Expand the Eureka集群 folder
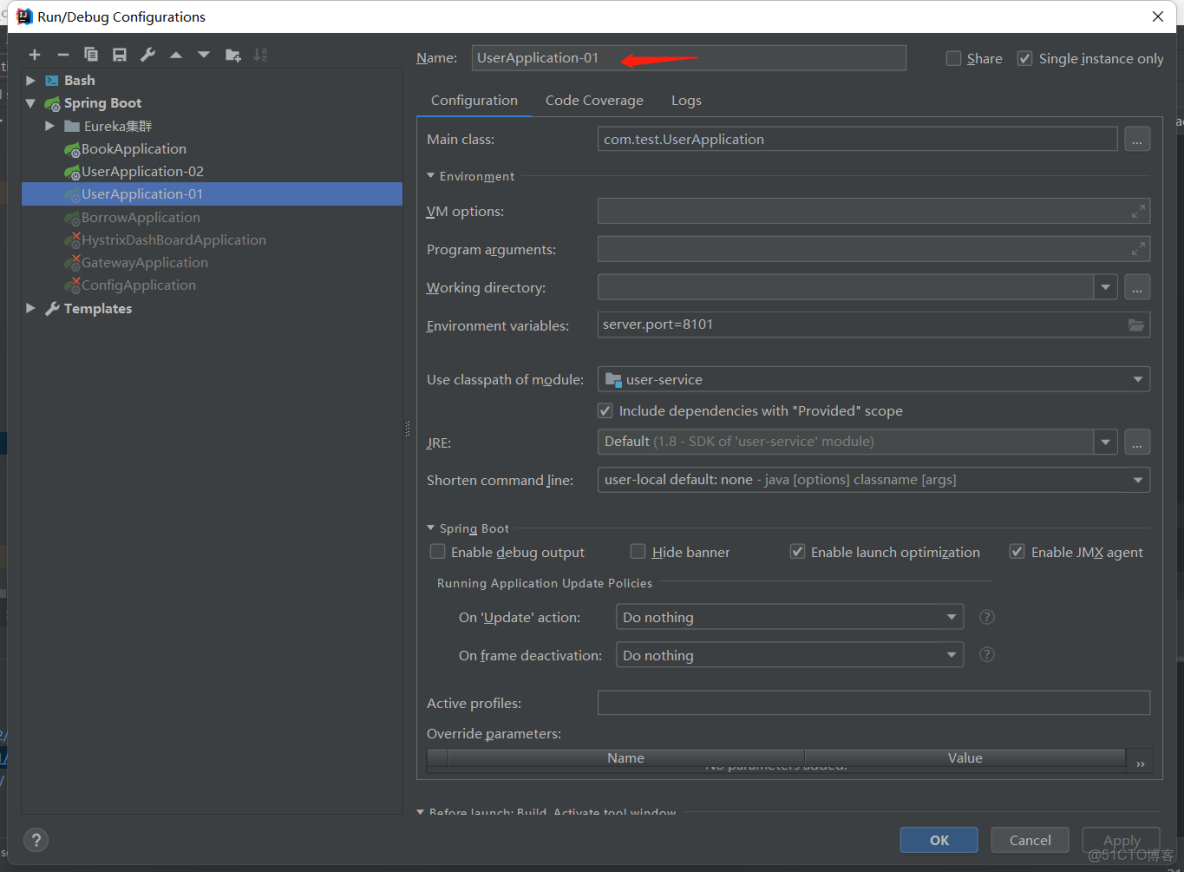The image size is (1184, 872). pyautogui.click(x=49, y=125)
